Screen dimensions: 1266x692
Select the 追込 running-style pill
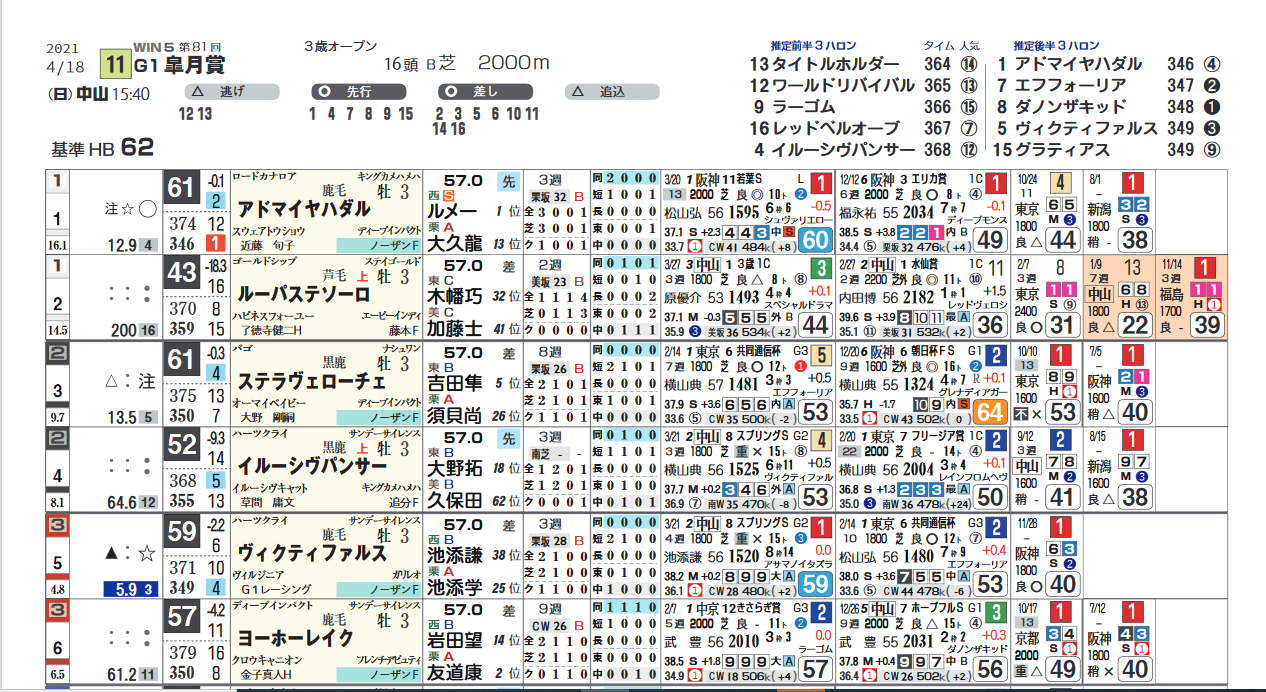click(x=611, y=92)
